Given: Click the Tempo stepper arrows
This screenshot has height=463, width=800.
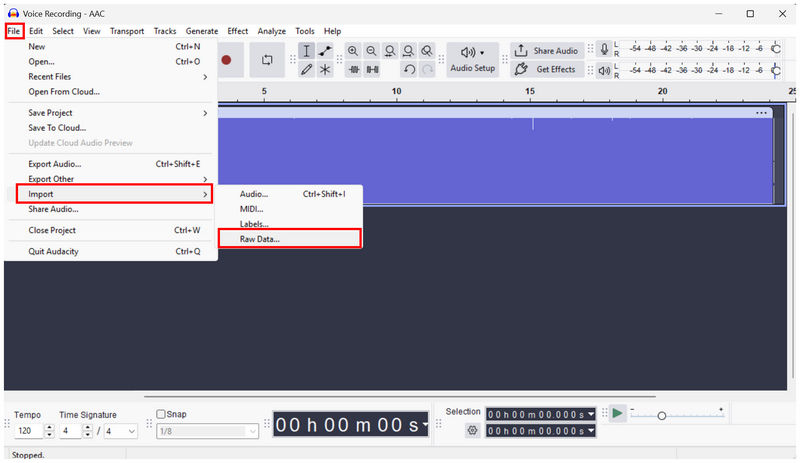Looking at the screenshot, I should (49, 431).
